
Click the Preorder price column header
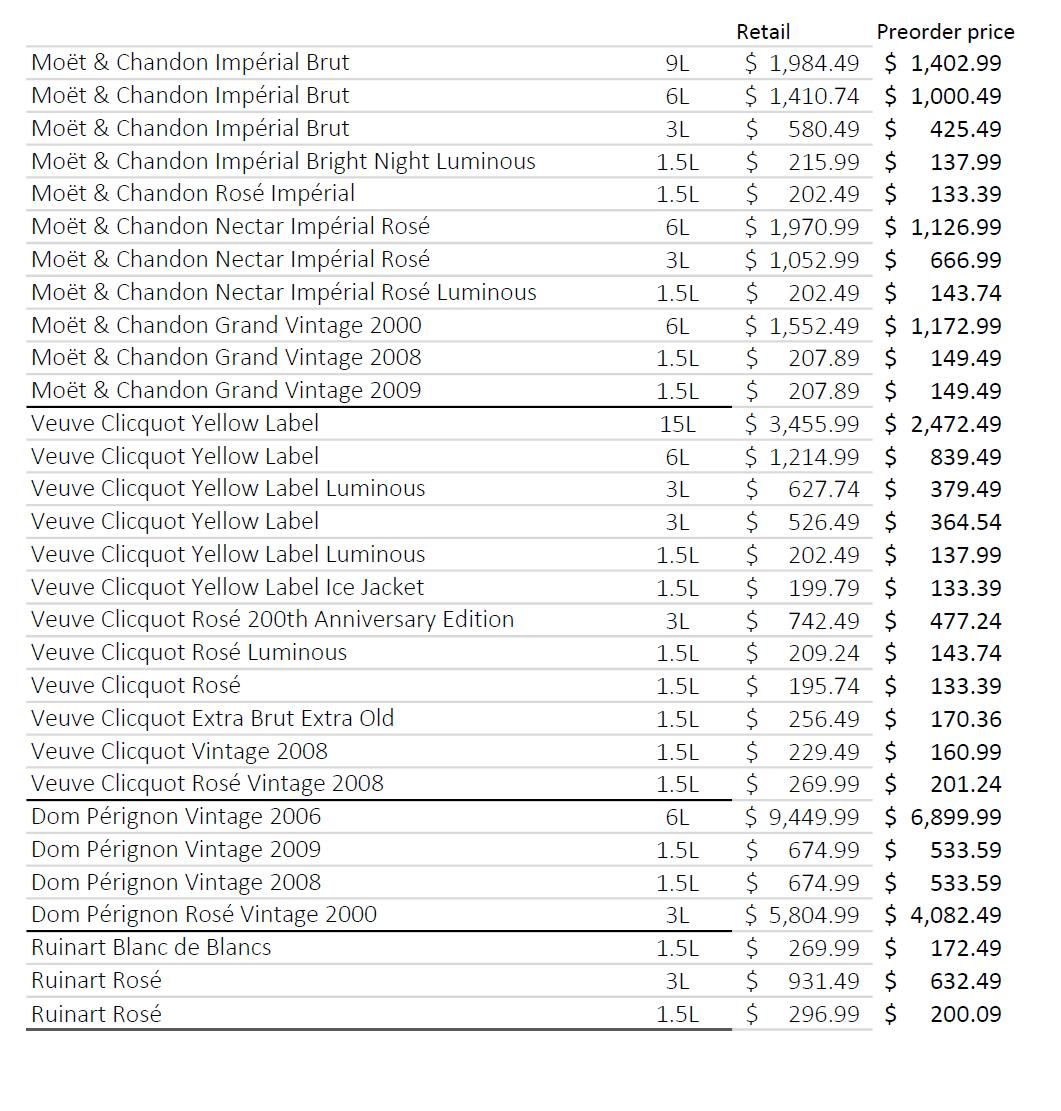click(x=945, y=32)
